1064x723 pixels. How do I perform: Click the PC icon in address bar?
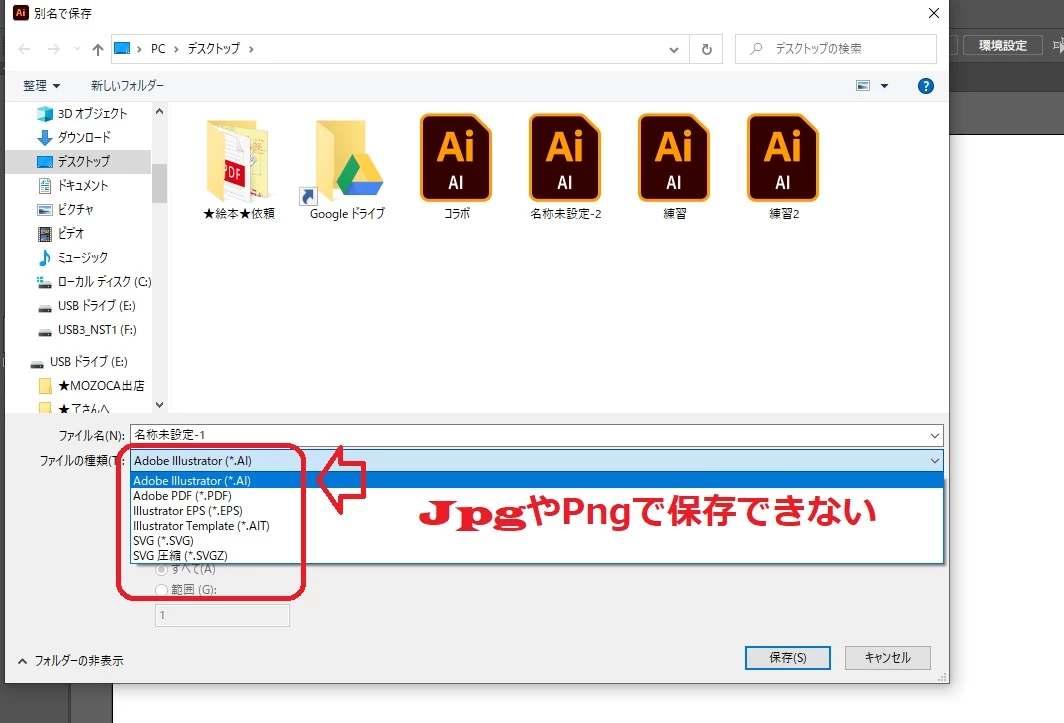[x=122, y=48]
